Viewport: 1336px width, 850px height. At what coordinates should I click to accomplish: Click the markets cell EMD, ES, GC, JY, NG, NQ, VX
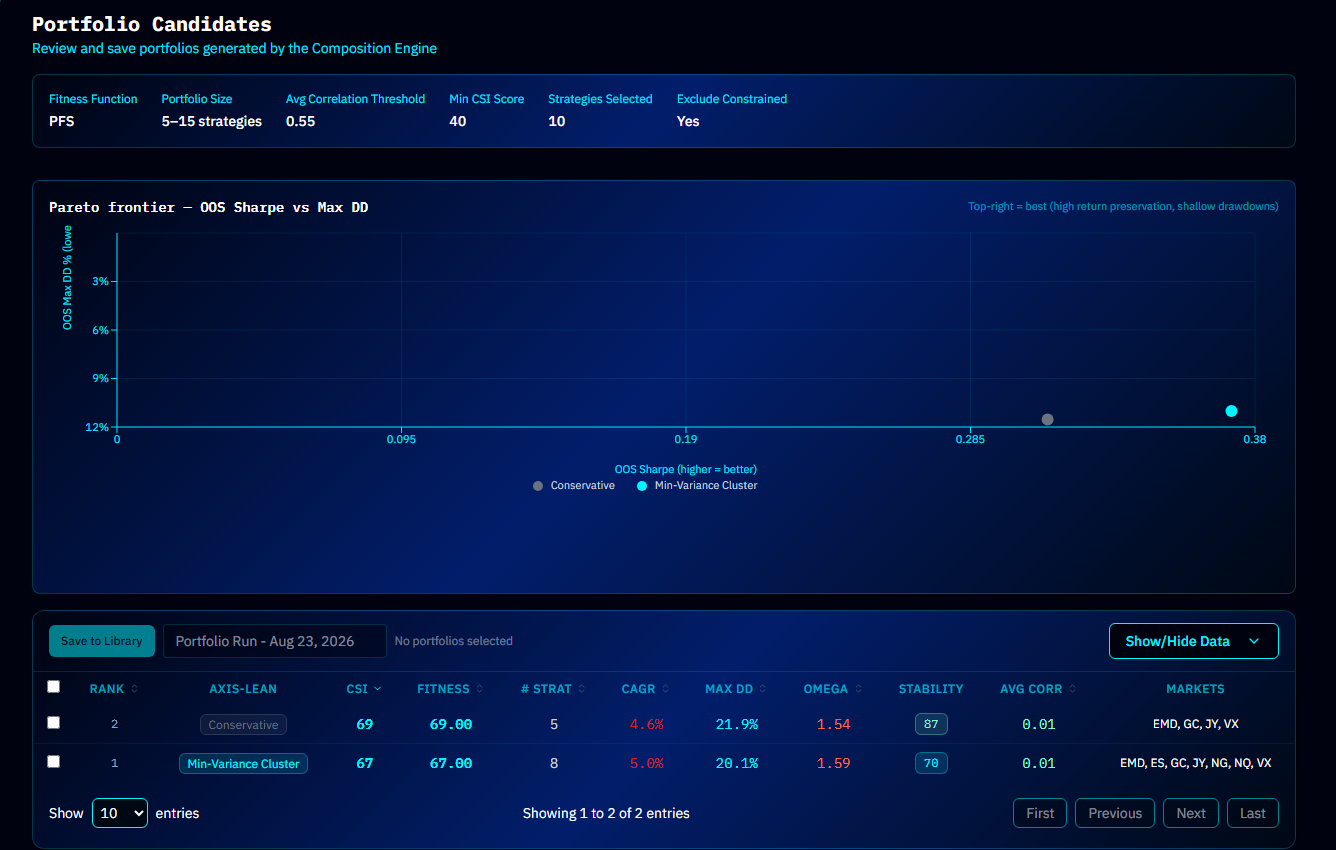[x=1195, y=763]
